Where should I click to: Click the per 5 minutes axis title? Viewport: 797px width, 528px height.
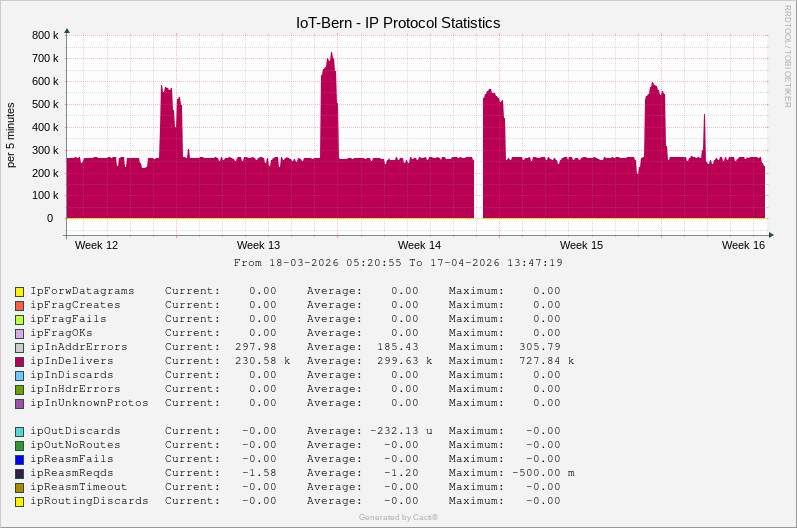(x=11, y=135)
